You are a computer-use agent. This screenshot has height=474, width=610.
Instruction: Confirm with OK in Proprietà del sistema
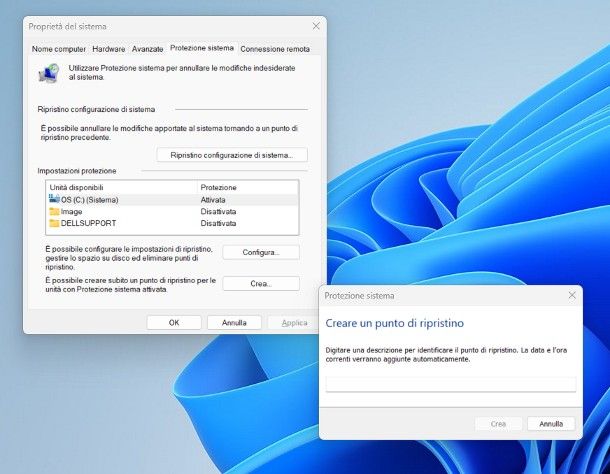174,323
